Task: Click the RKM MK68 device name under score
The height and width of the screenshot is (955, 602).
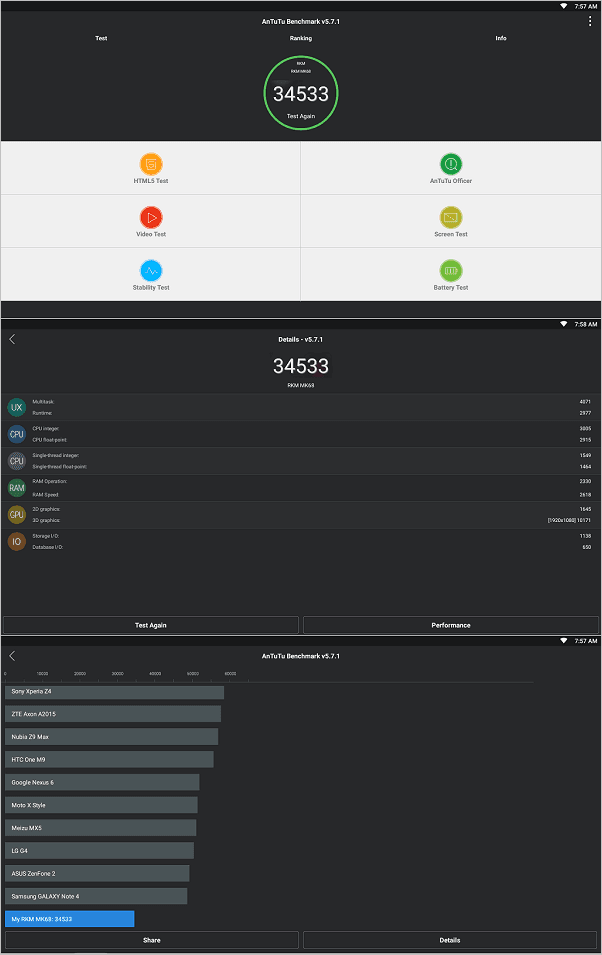Action: tap(301, 386)
